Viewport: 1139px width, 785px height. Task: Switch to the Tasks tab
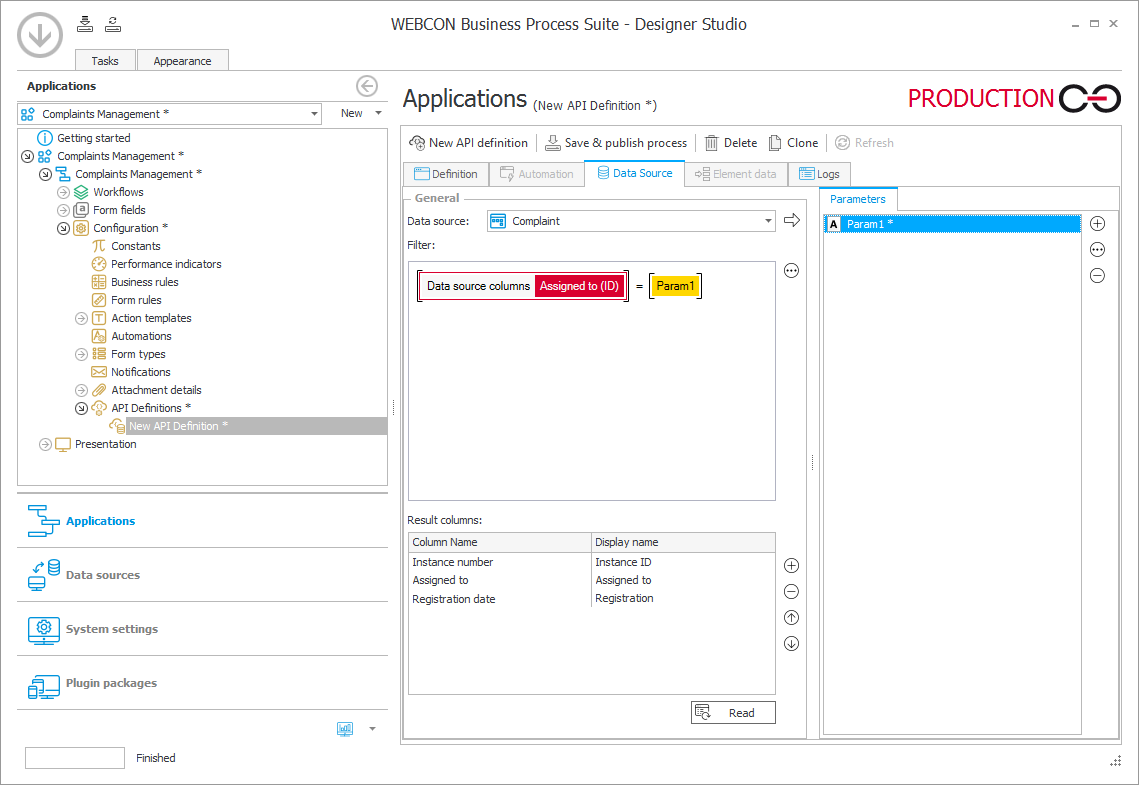(x=105, y=60)
